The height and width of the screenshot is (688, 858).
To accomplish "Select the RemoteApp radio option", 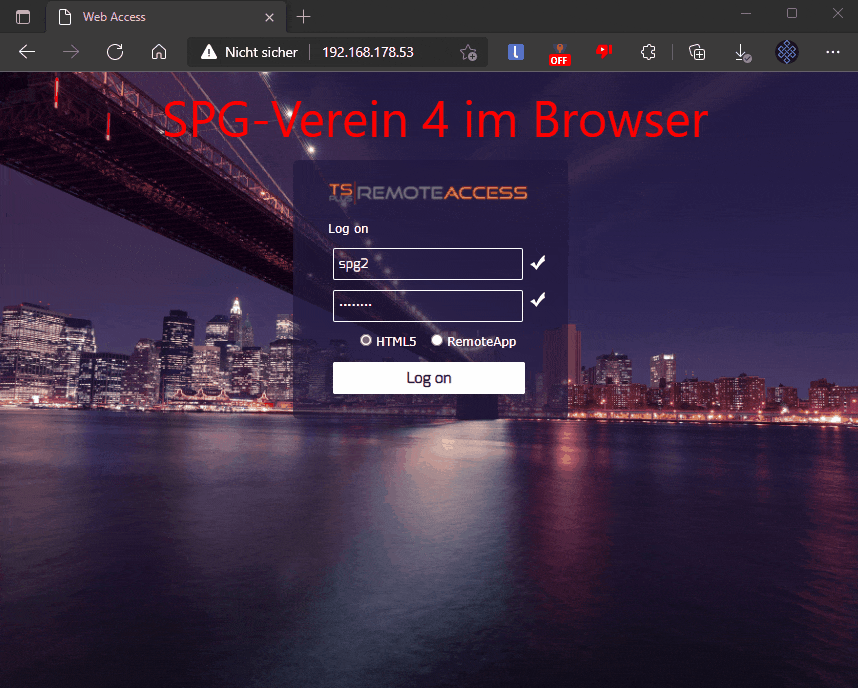I will [437, 341].
